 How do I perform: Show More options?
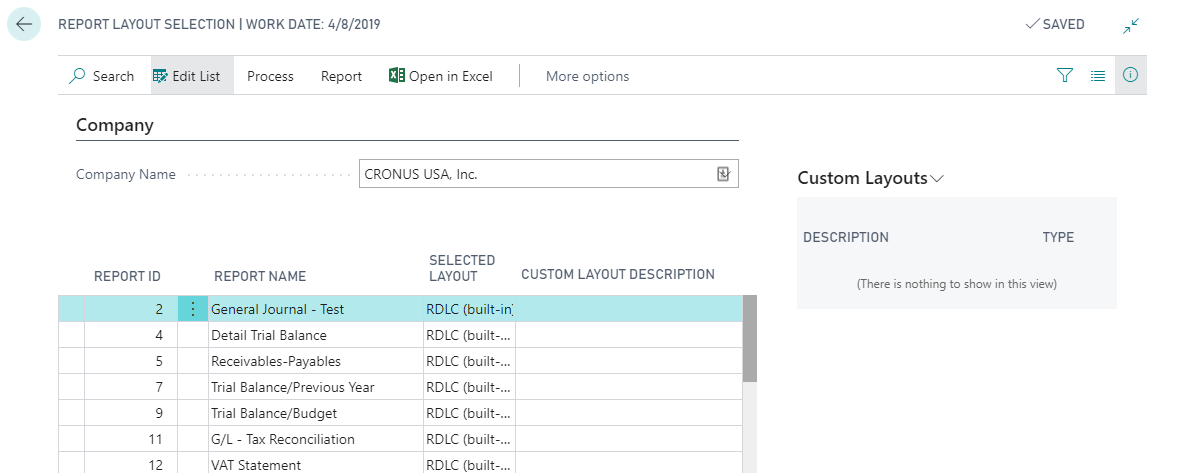[x=587, y=76]
